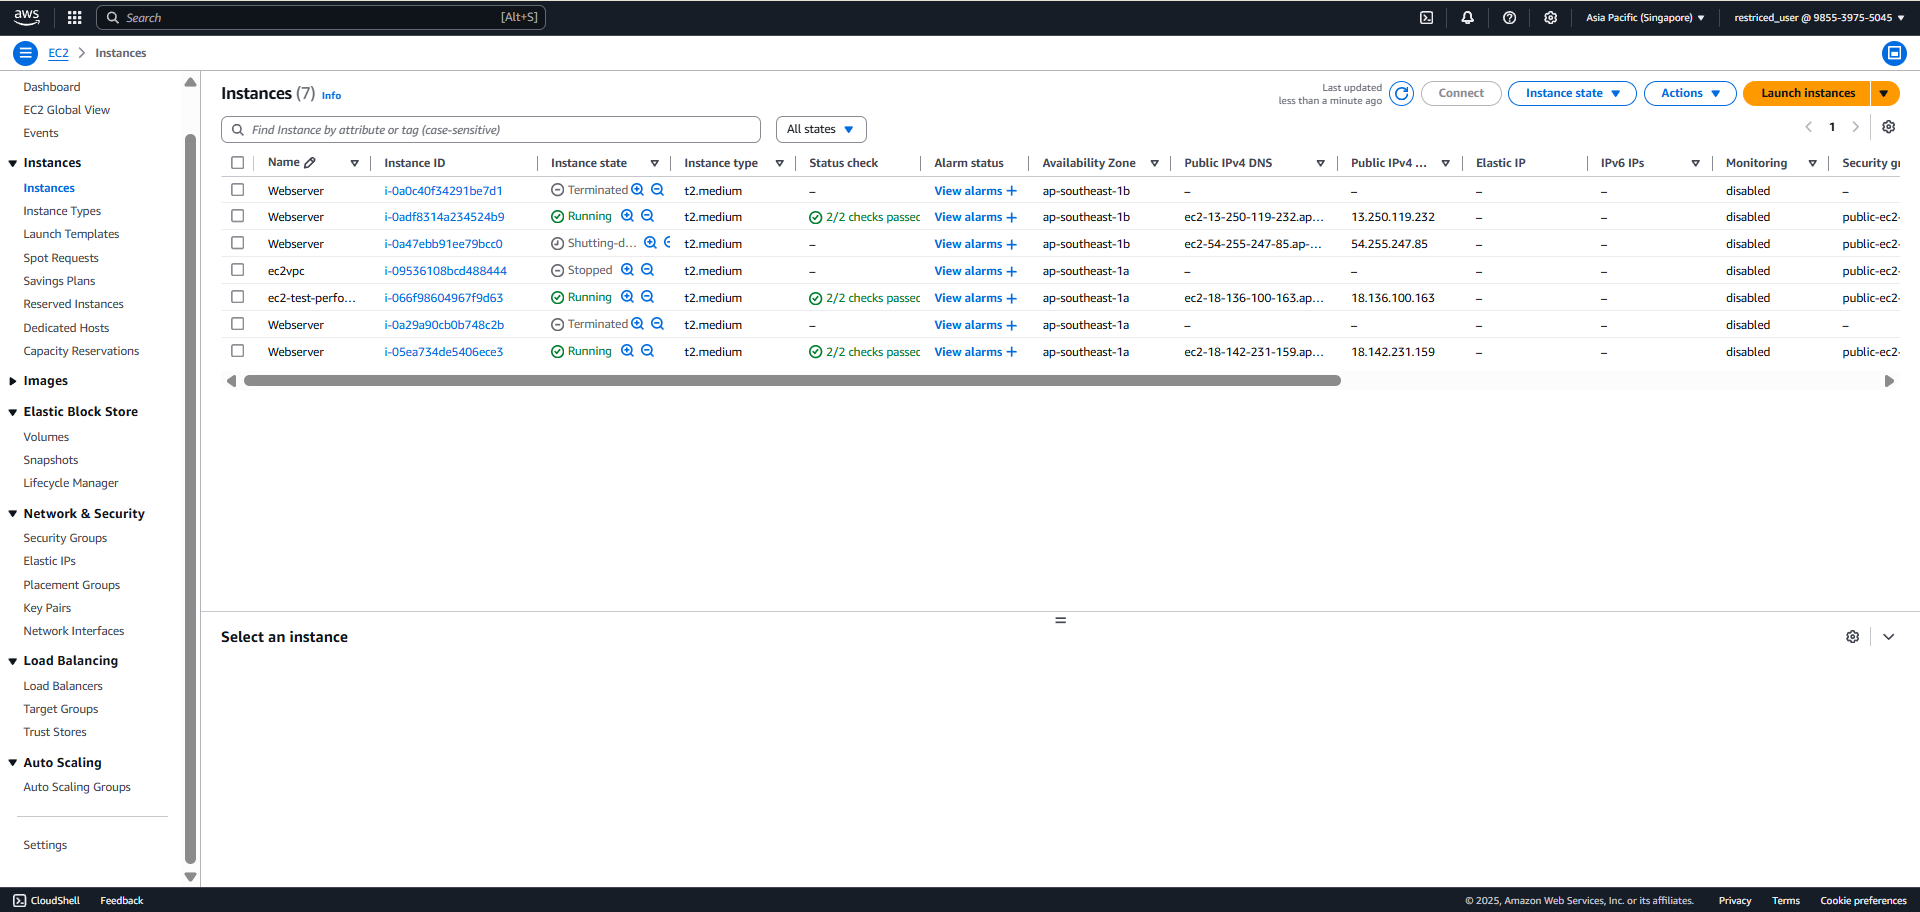Open instance i-05ea734de5406ece3 link
Image resolution: width=1920 pixels, height=912 pixels.
pos(443,352)
